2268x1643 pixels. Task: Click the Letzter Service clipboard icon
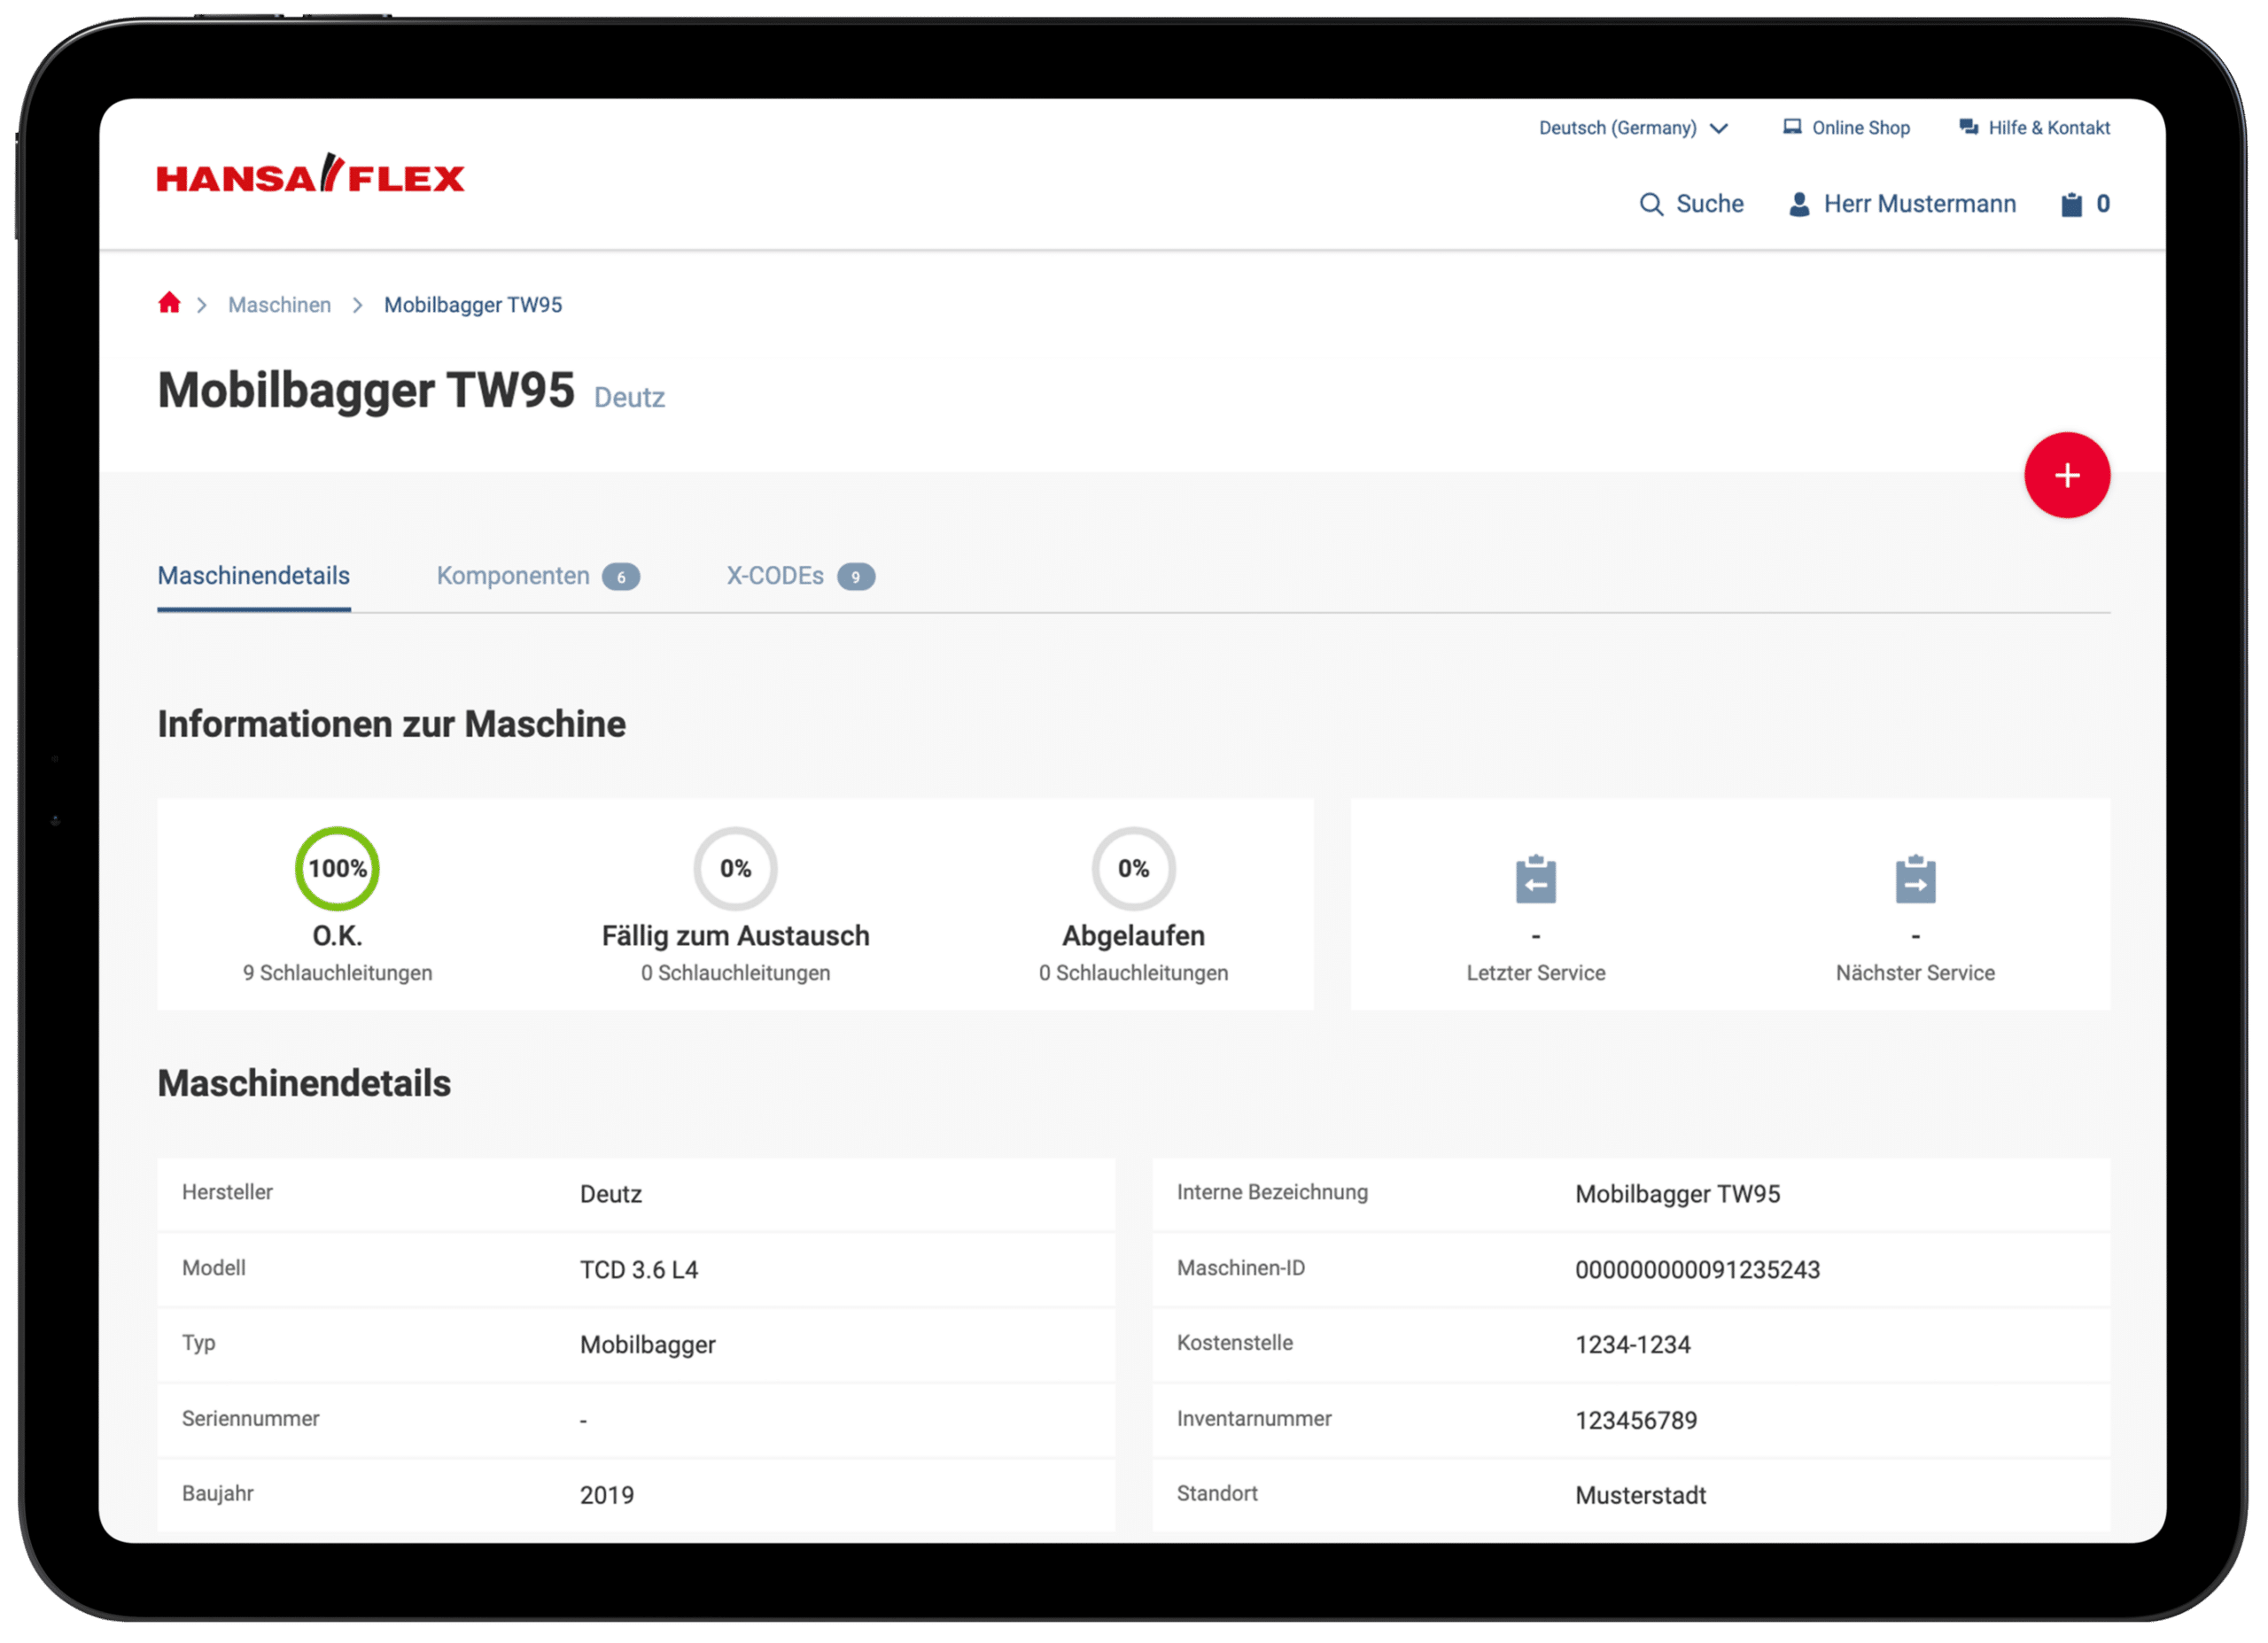click(x=1535, y=879)
